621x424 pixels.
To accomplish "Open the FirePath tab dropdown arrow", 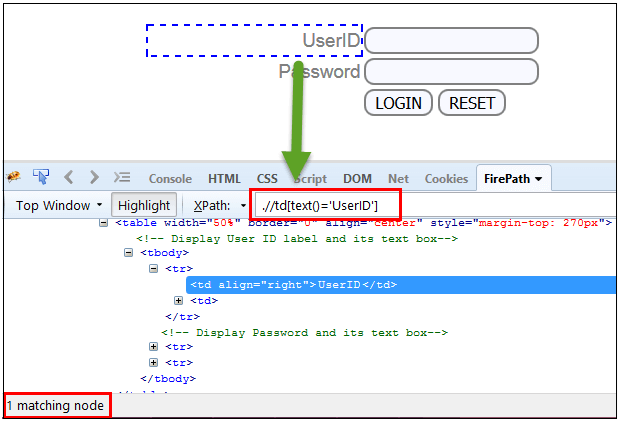I will click(539, 179).
